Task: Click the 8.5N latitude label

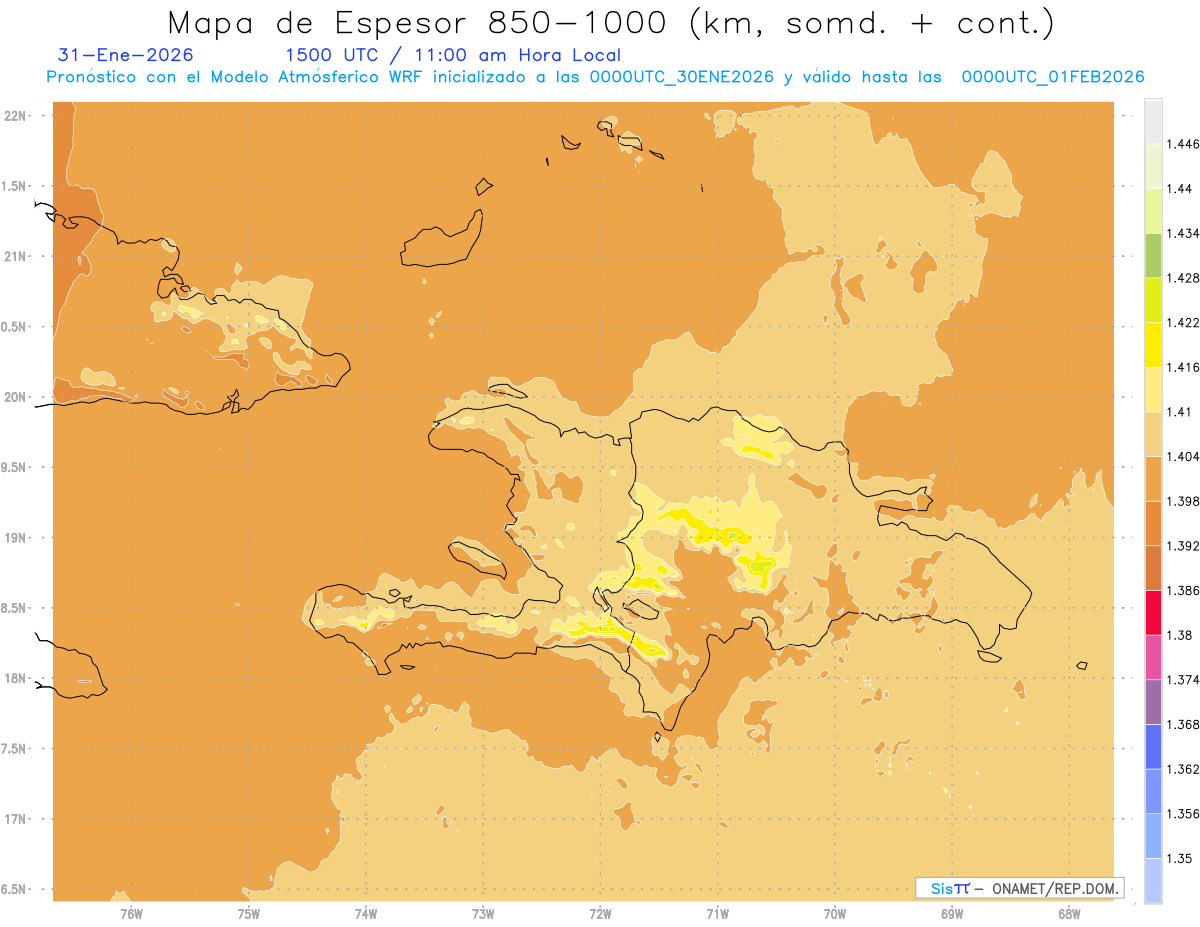Action: [15, 608]
